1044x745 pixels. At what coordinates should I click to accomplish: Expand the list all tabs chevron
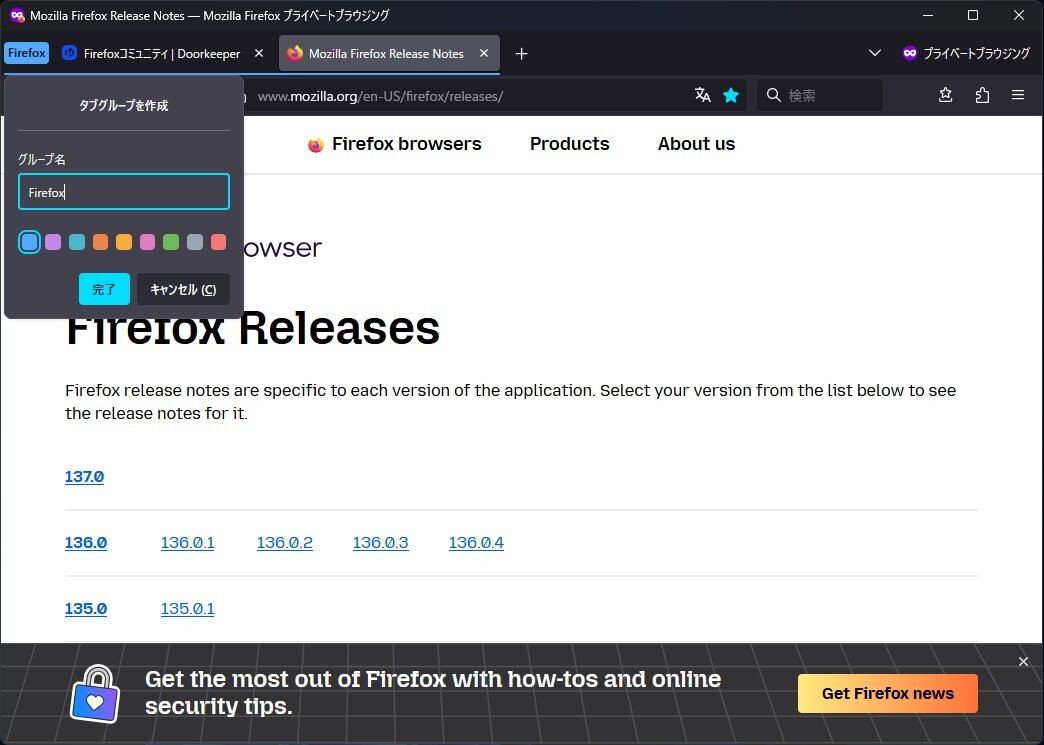pyautogui.click(x=875, y=53)
